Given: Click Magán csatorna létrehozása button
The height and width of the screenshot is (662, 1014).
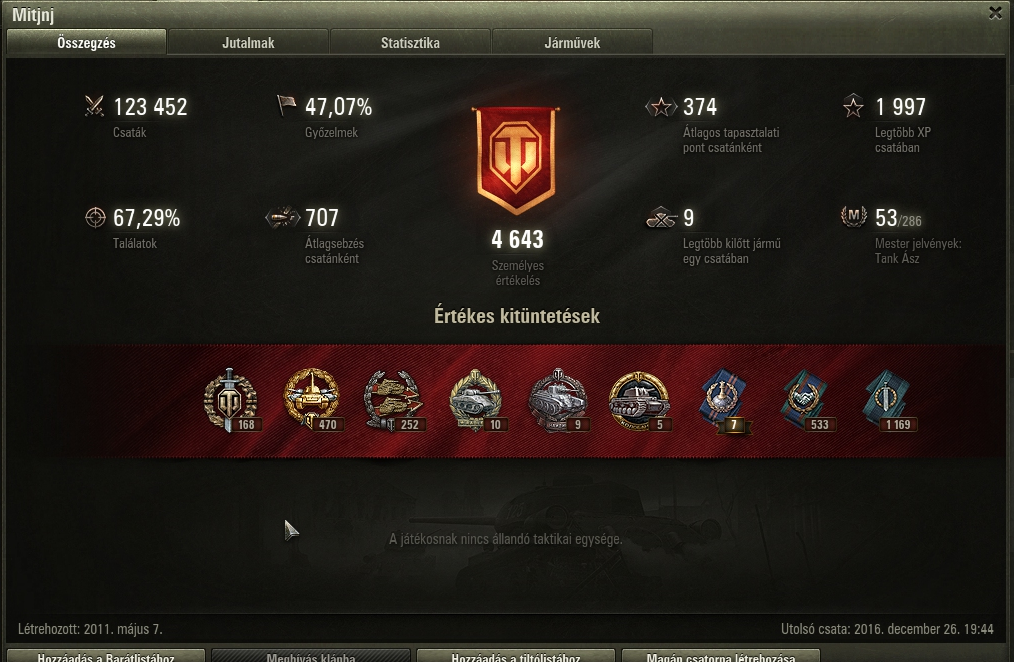Looking at the screenshot, I should coord(720,656).
